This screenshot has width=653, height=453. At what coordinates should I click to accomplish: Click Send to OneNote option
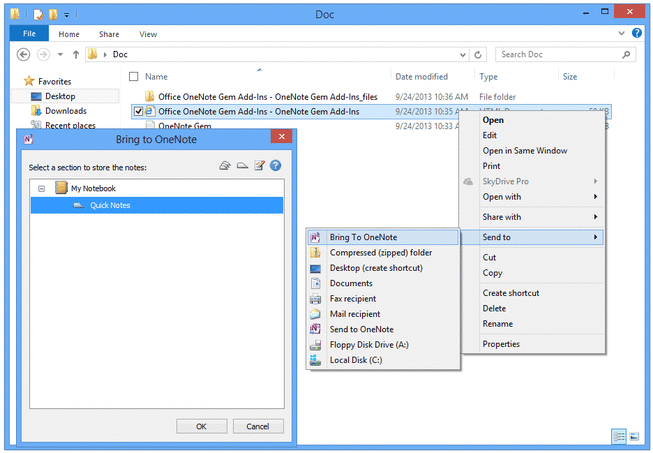tap(383, 329)
